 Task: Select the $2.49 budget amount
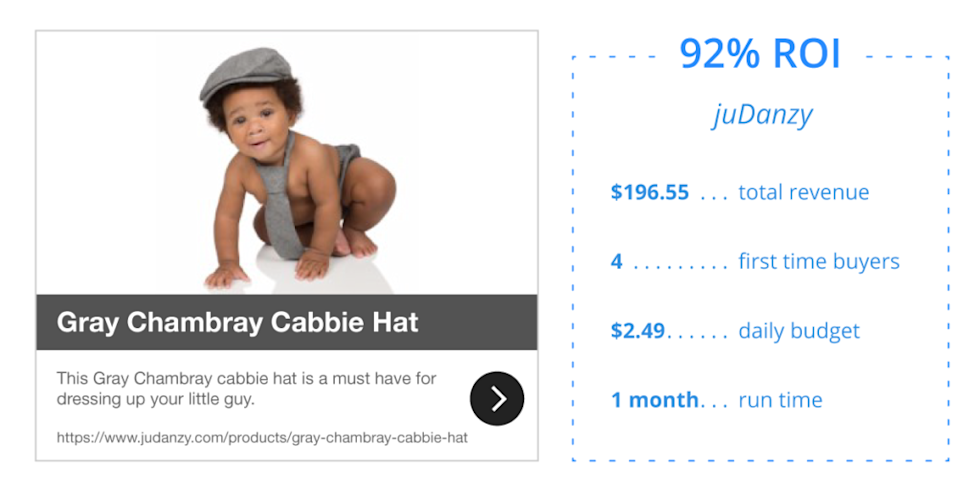[638, 331]
